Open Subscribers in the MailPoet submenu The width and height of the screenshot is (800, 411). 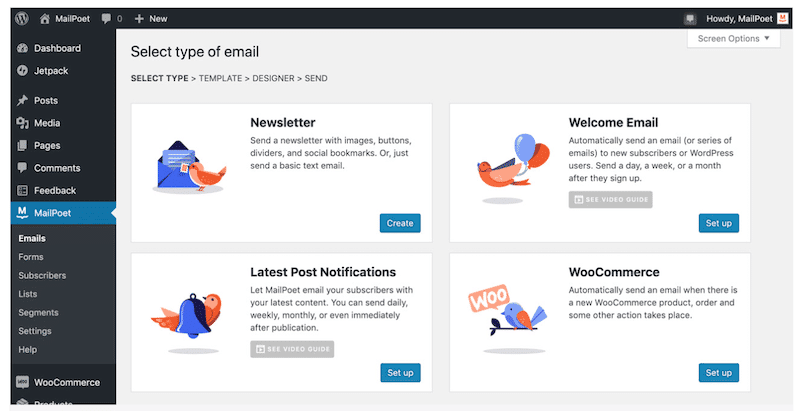click(42, 275)
